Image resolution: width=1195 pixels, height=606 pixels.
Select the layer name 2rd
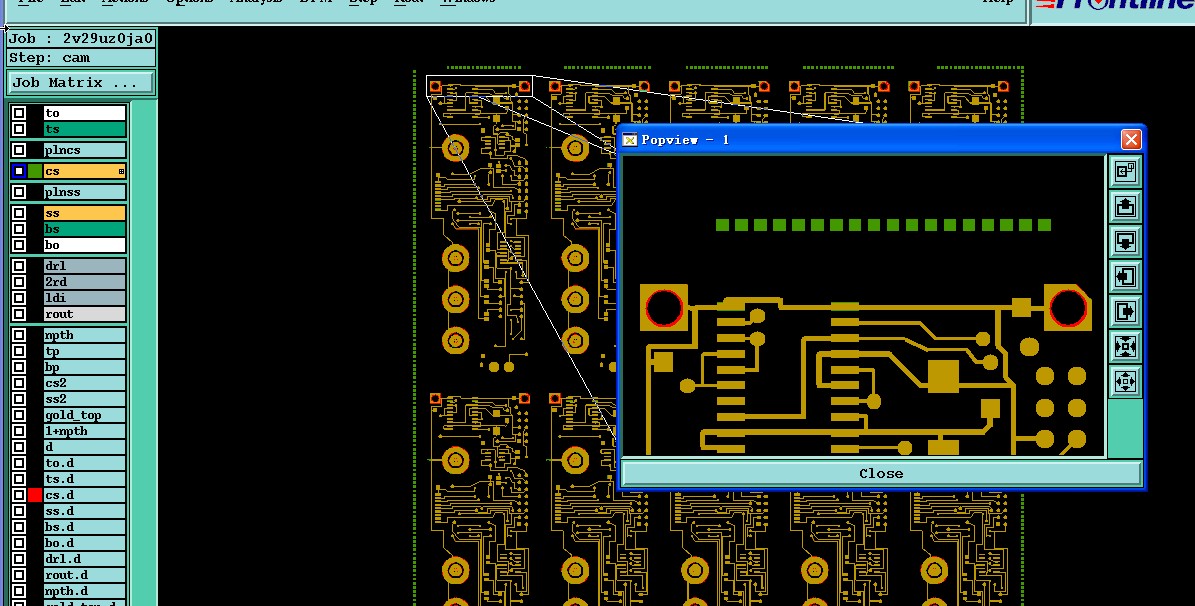pos(85,282)
